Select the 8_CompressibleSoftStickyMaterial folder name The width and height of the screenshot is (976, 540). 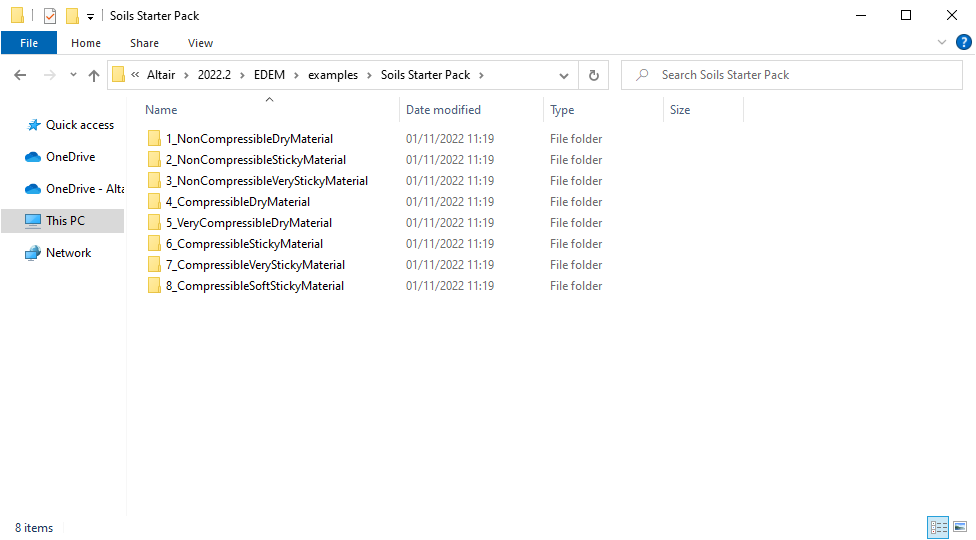[x=255, y=286]
